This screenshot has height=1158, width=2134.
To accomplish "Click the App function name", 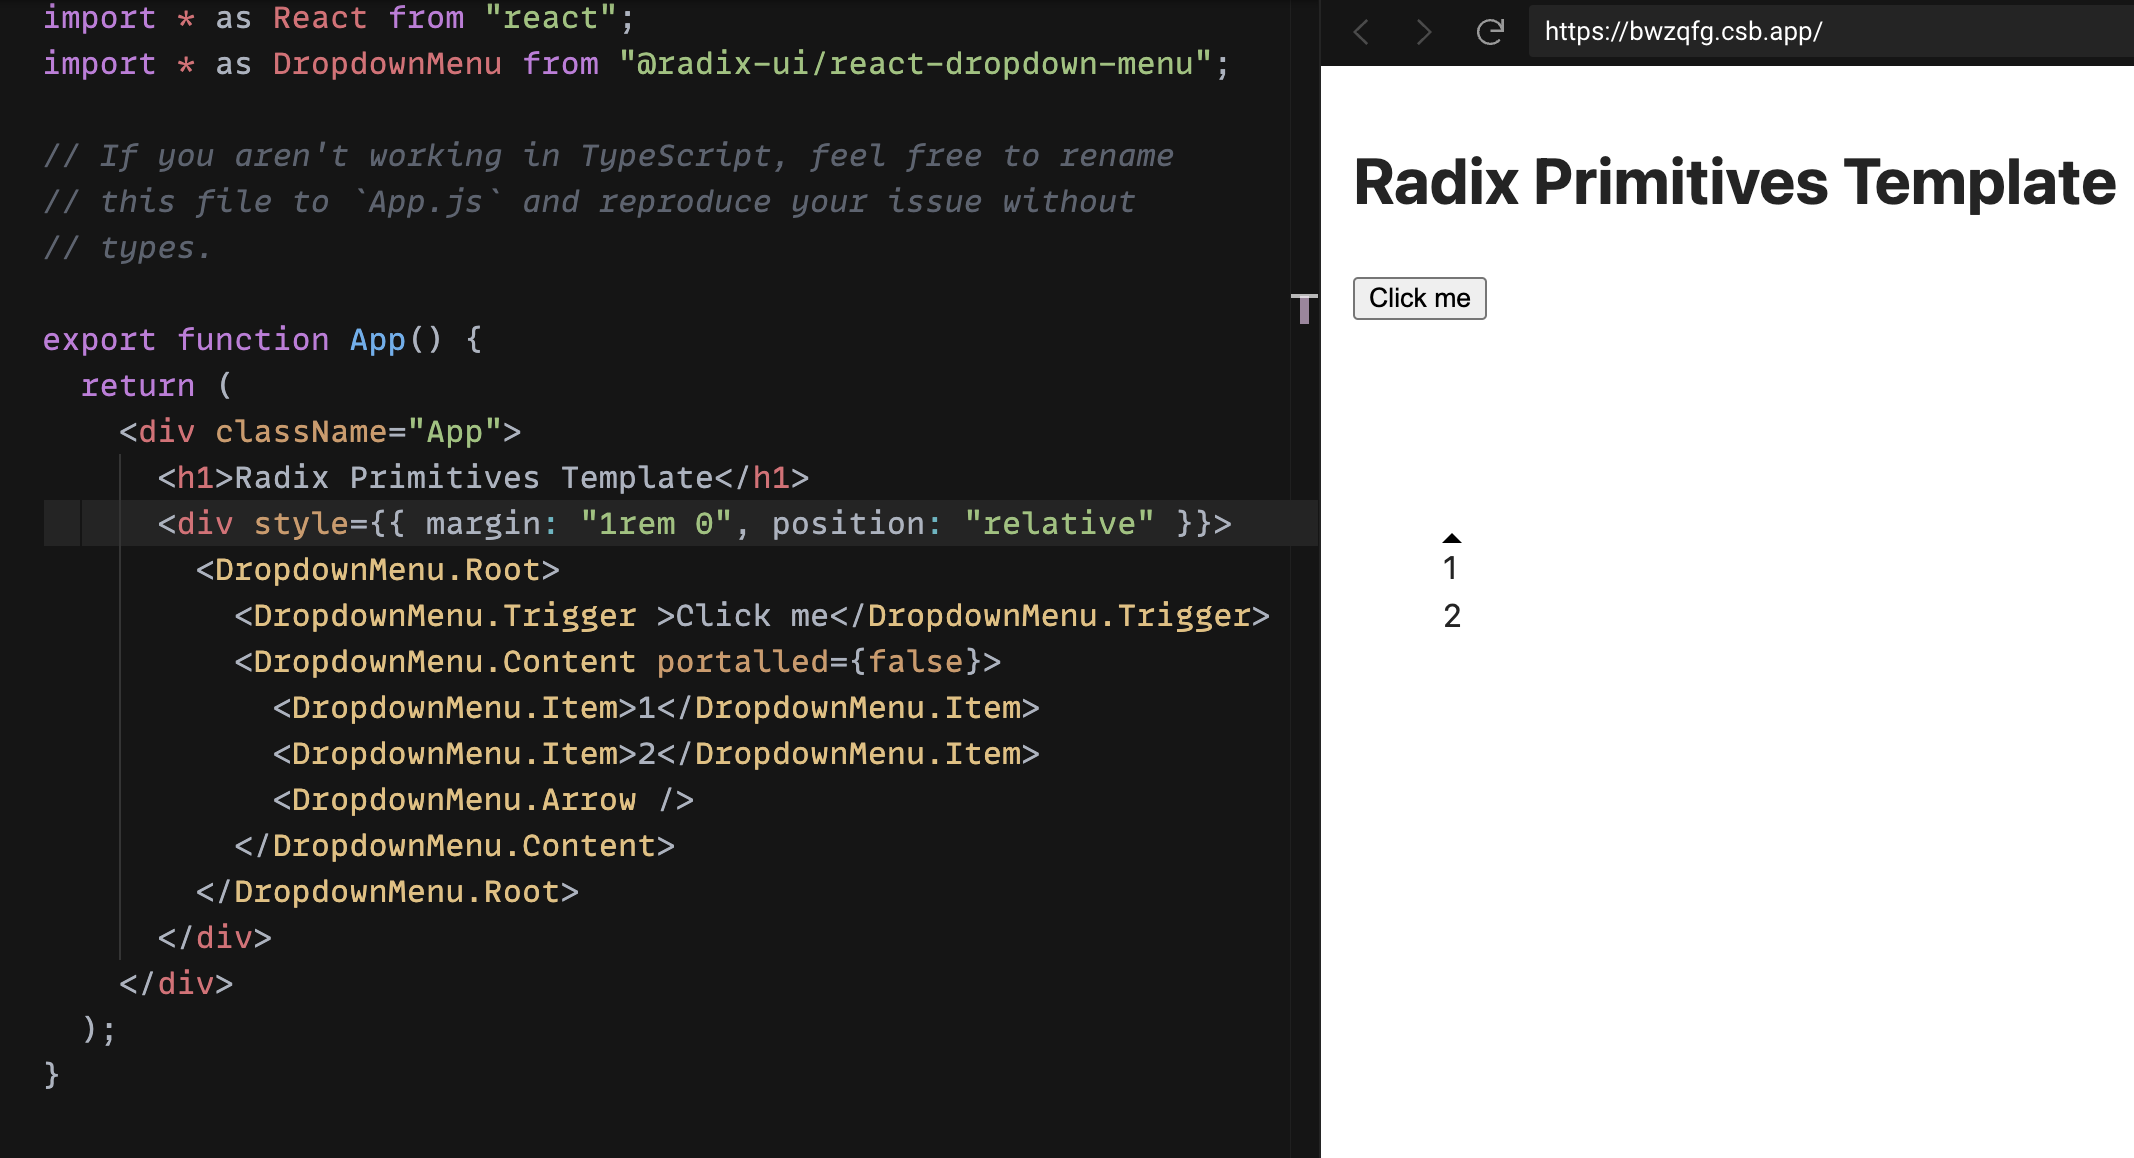I will (377, 340).
